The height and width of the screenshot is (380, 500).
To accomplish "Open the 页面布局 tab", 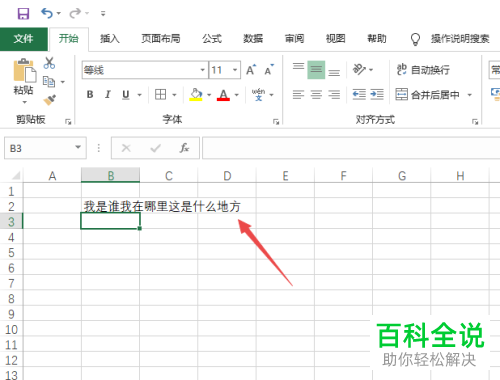I will pyautogui.click(x=161, y=39).
